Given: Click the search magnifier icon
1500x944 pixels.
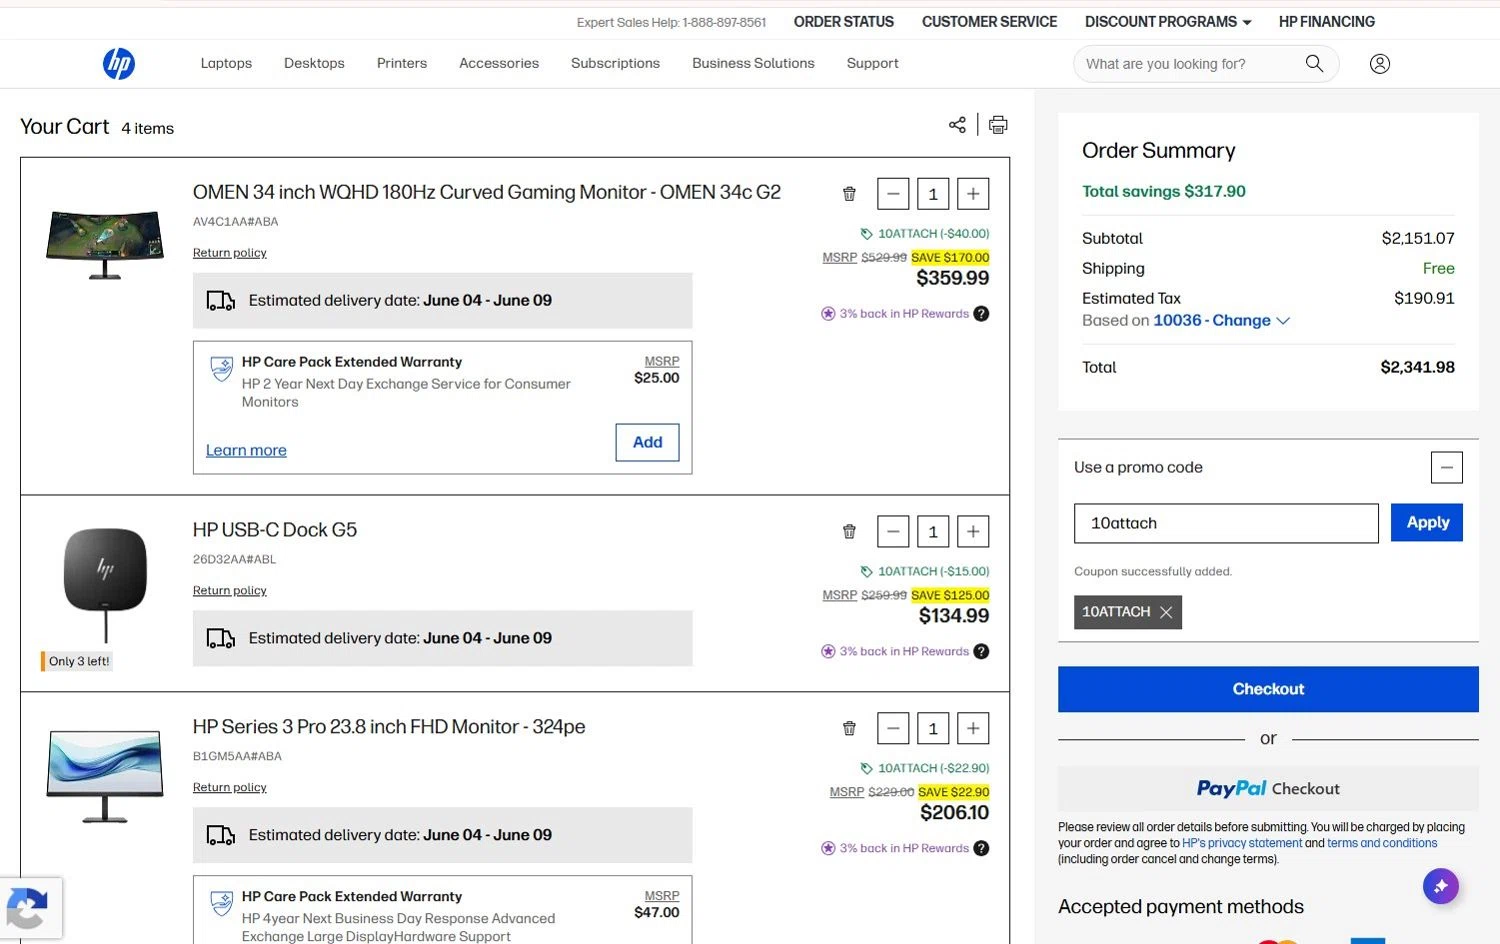Looking at the screenshot, I should [x=1314, y=64].
